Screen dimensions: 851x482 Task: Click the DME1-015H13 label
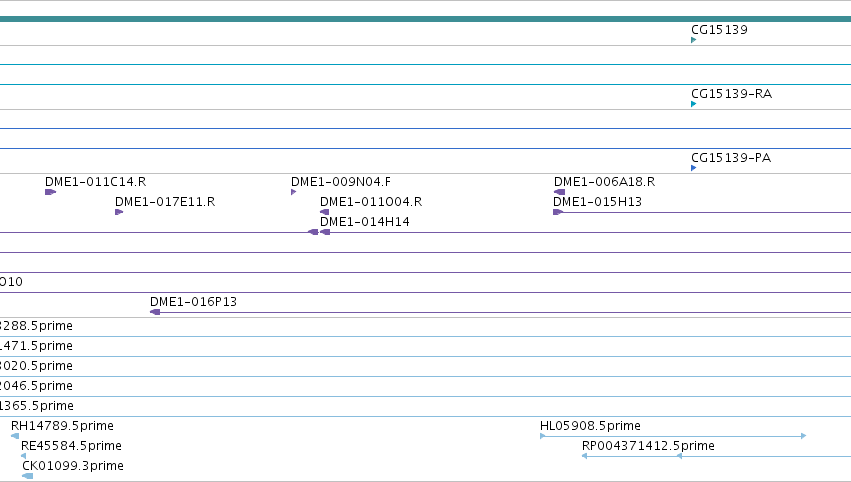point(597,202)
